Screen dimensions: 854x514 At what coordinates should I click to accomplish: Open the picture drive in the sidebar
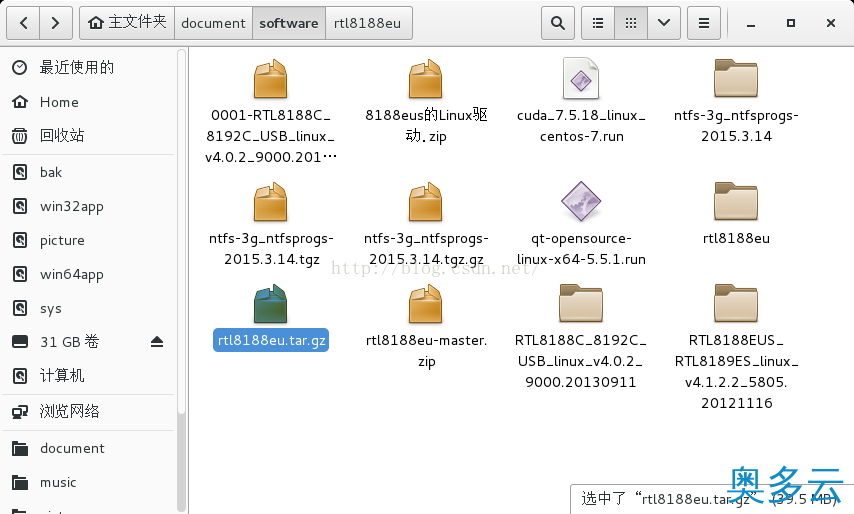(88, 241)
